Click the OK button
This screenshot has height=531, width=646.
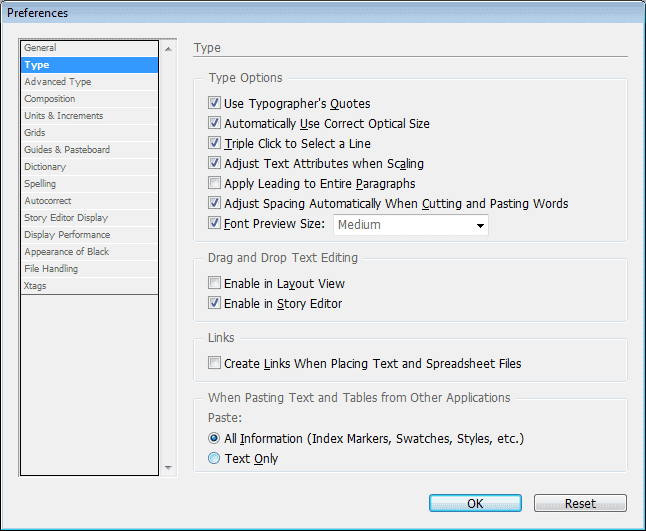pos(475,503)
